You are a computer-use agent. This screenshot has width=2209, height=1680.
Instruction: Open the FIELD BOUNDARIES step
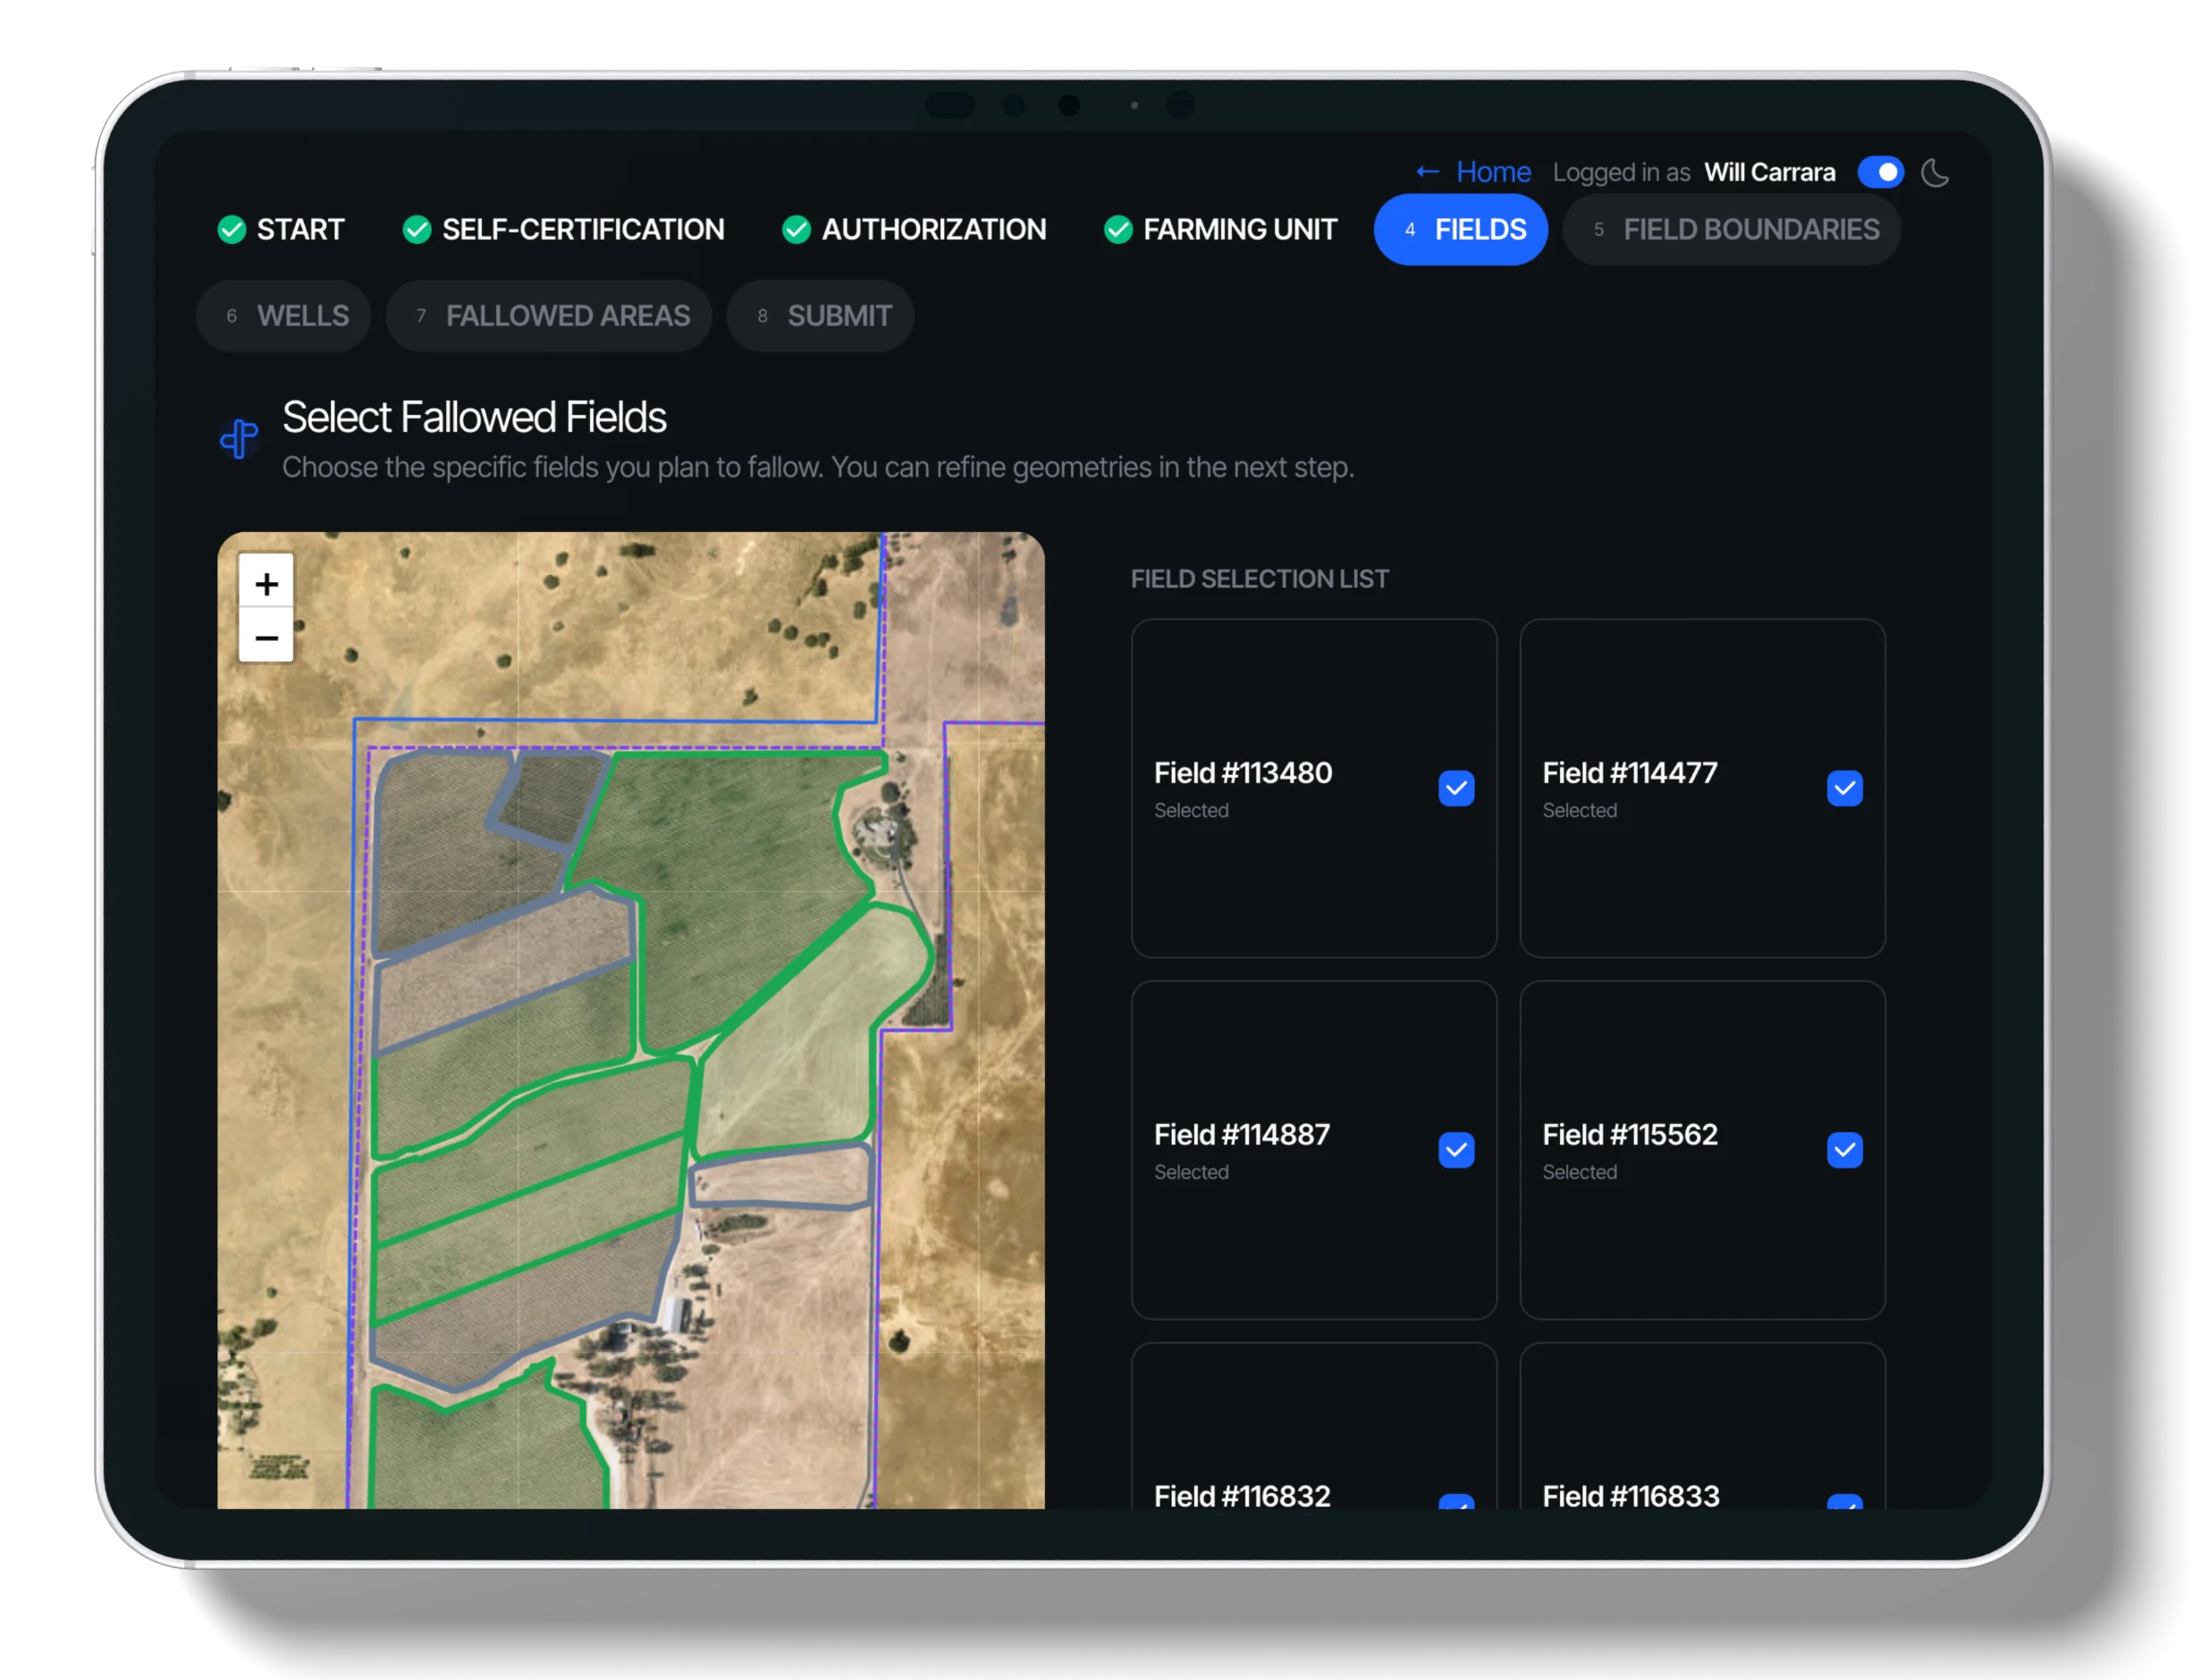(1731, 229)
